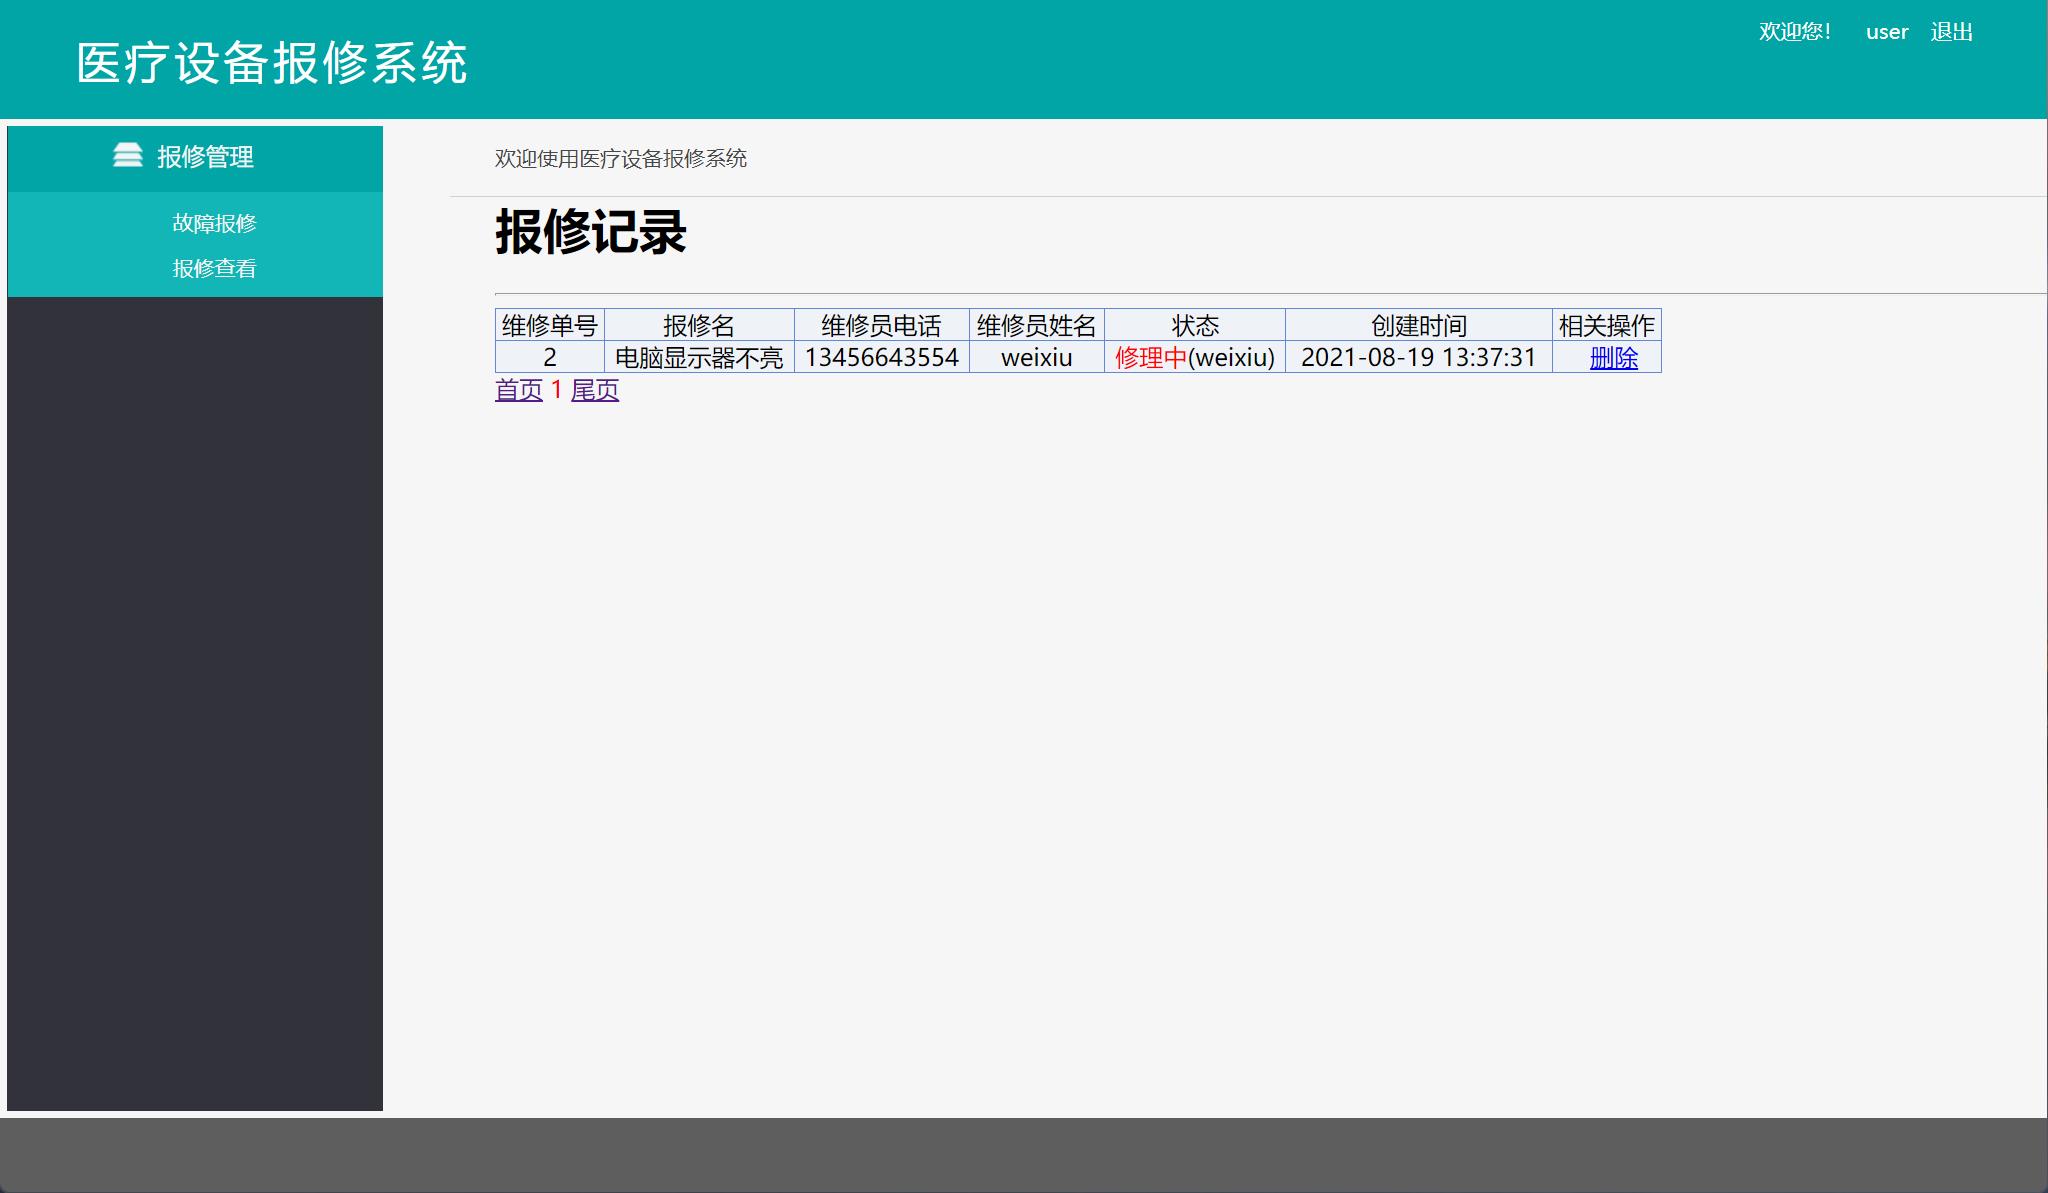
Task: Click the 维修员电话 column header
Action: click(880, 324)
